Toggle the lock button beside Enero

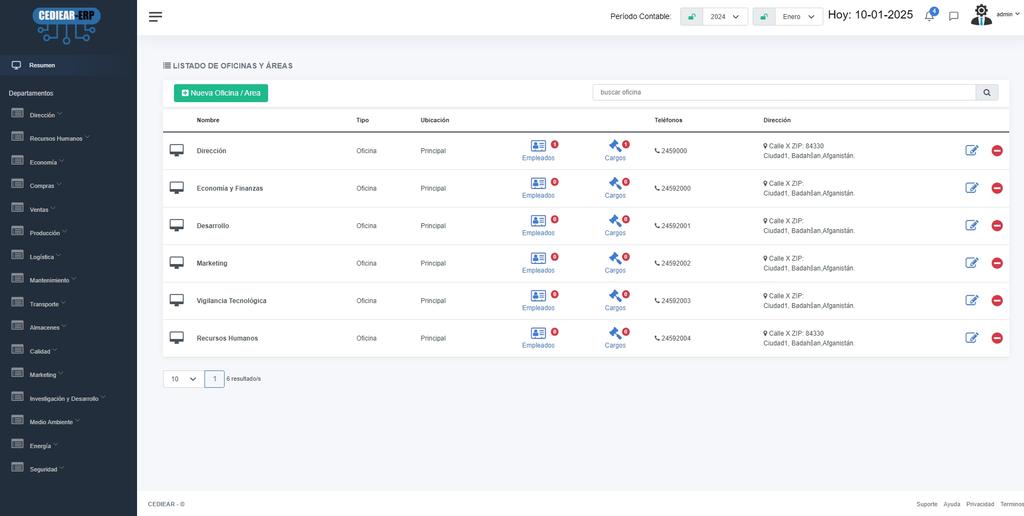coord(764,16)
